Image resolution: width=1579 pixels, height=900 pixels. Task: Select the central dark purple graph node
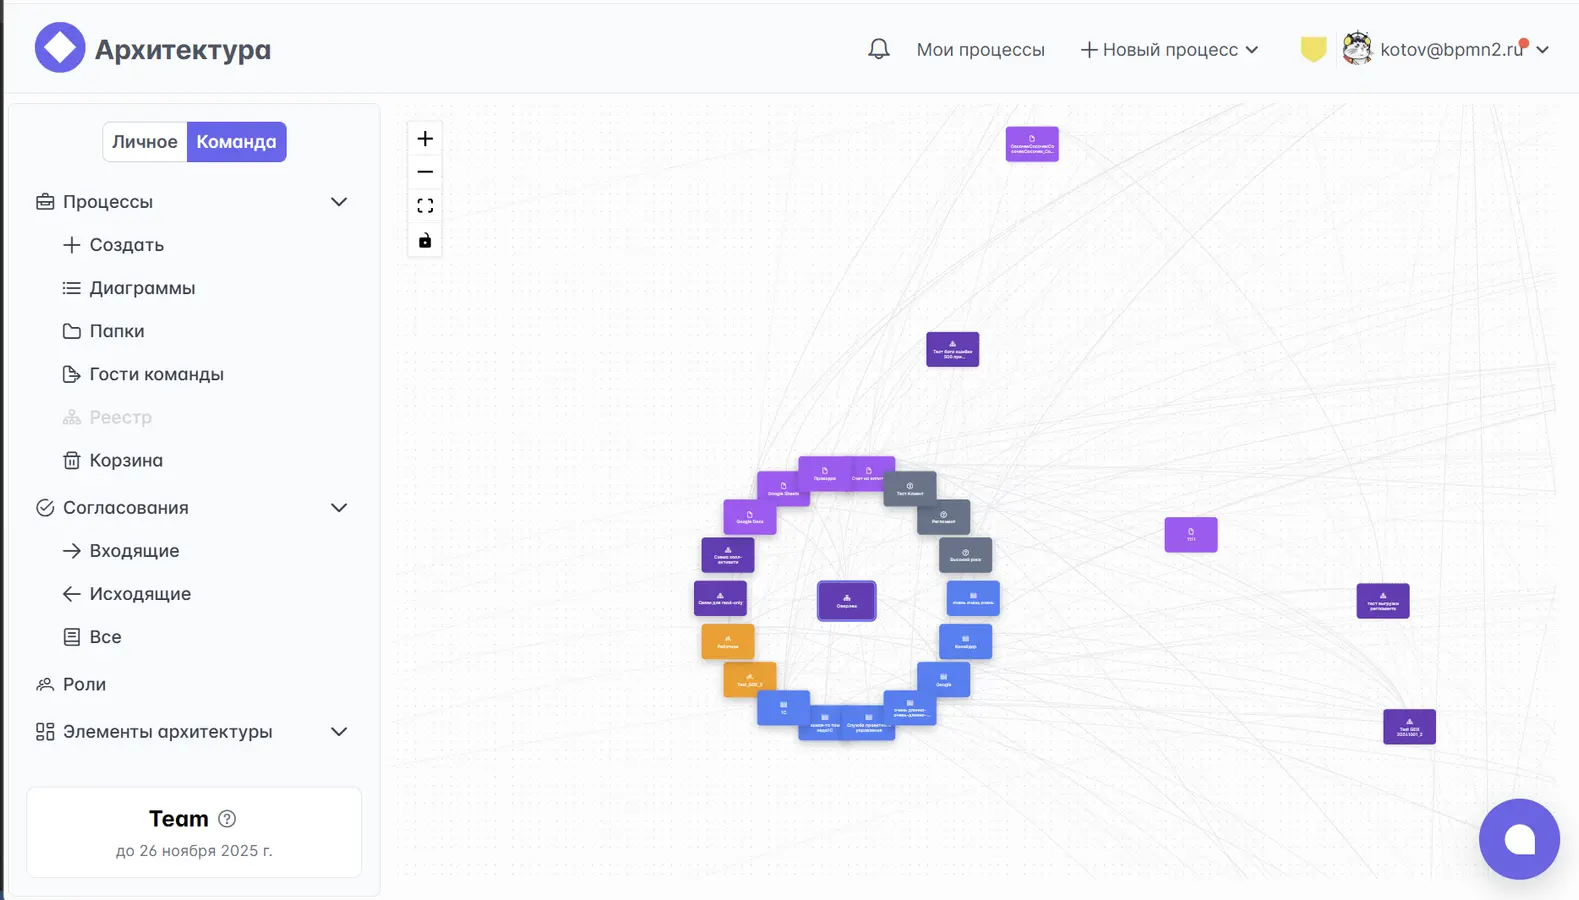pos(846,601)
